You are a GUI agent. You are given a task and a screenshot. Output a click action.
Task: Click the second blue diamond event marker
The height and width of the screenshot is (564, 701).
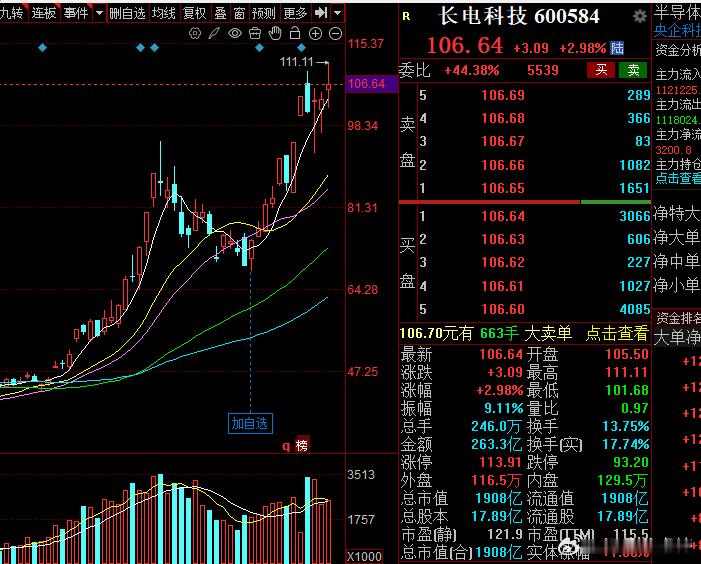click(140, 47)
